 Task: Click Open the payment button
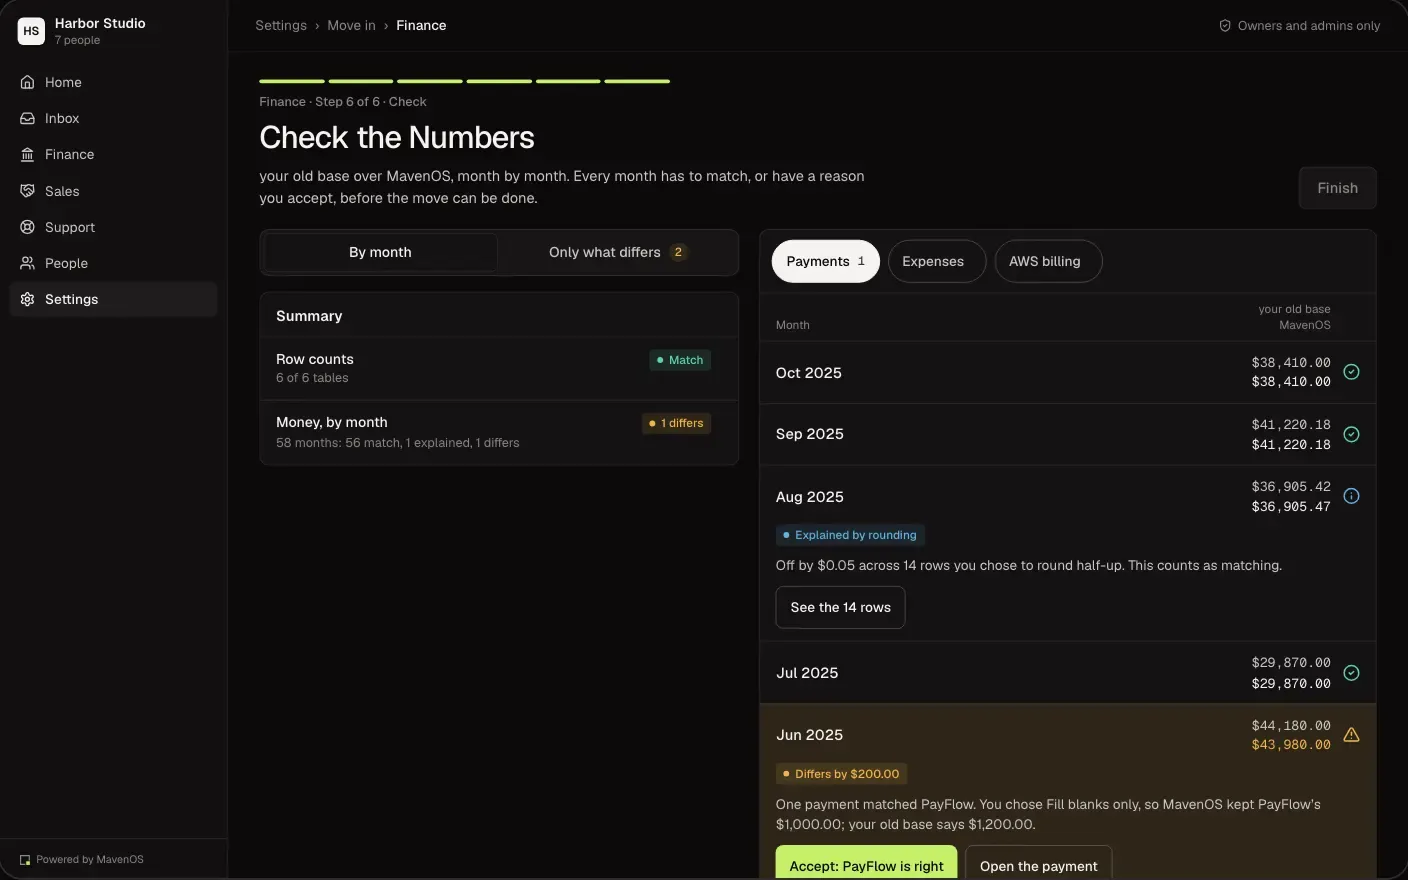coord(1039,864)
